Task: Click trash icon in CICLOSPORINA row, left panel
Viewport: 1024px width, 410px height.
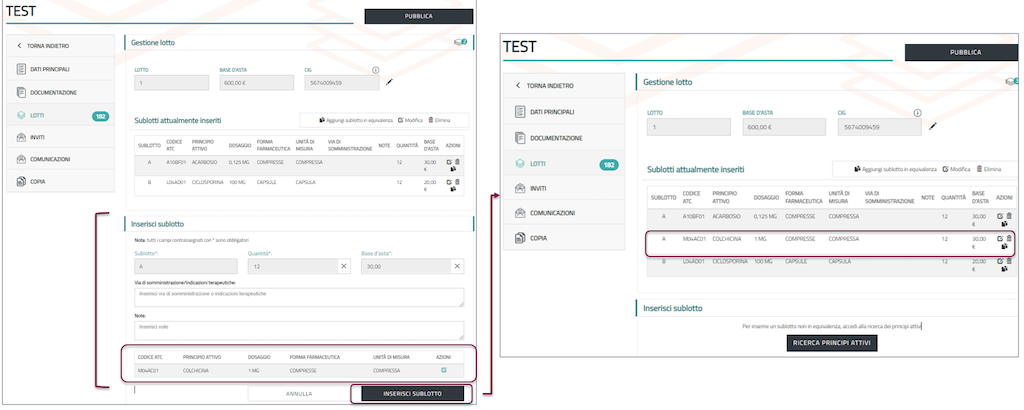Action: [458, 182]
